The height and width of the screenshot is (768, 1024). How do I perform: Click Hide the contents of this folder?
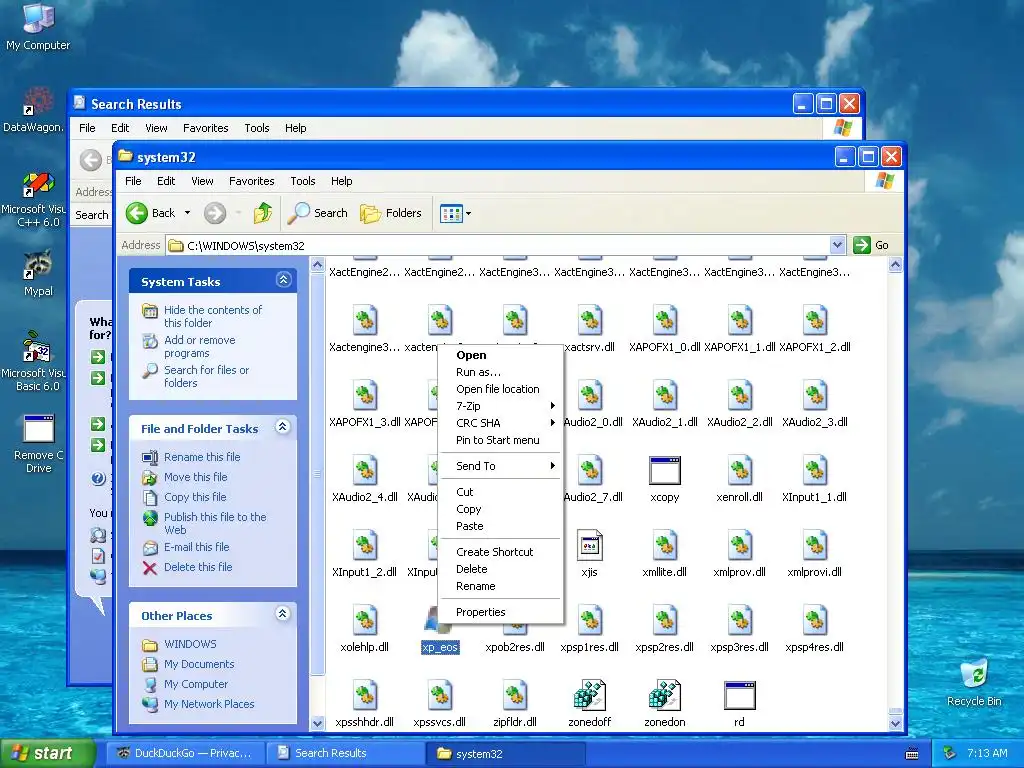(212, 316)
